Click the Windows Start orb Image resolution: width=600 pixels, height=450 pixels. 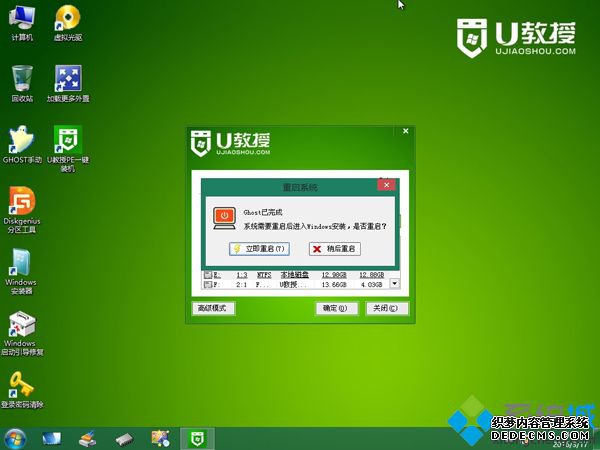point(15,439)
